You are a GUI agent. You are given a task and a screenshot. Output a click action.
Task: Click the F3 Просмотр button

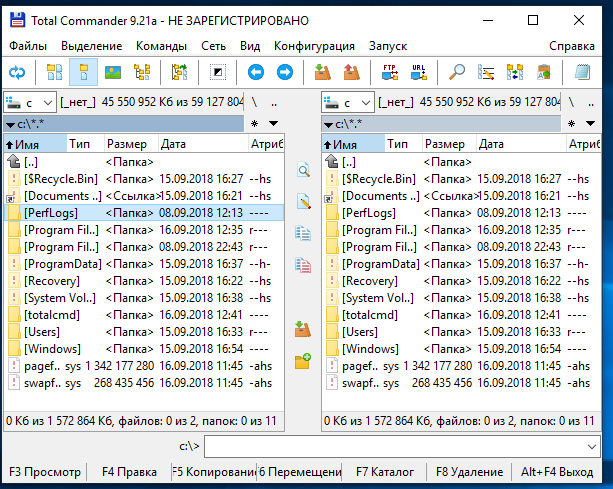coord(45,472)
